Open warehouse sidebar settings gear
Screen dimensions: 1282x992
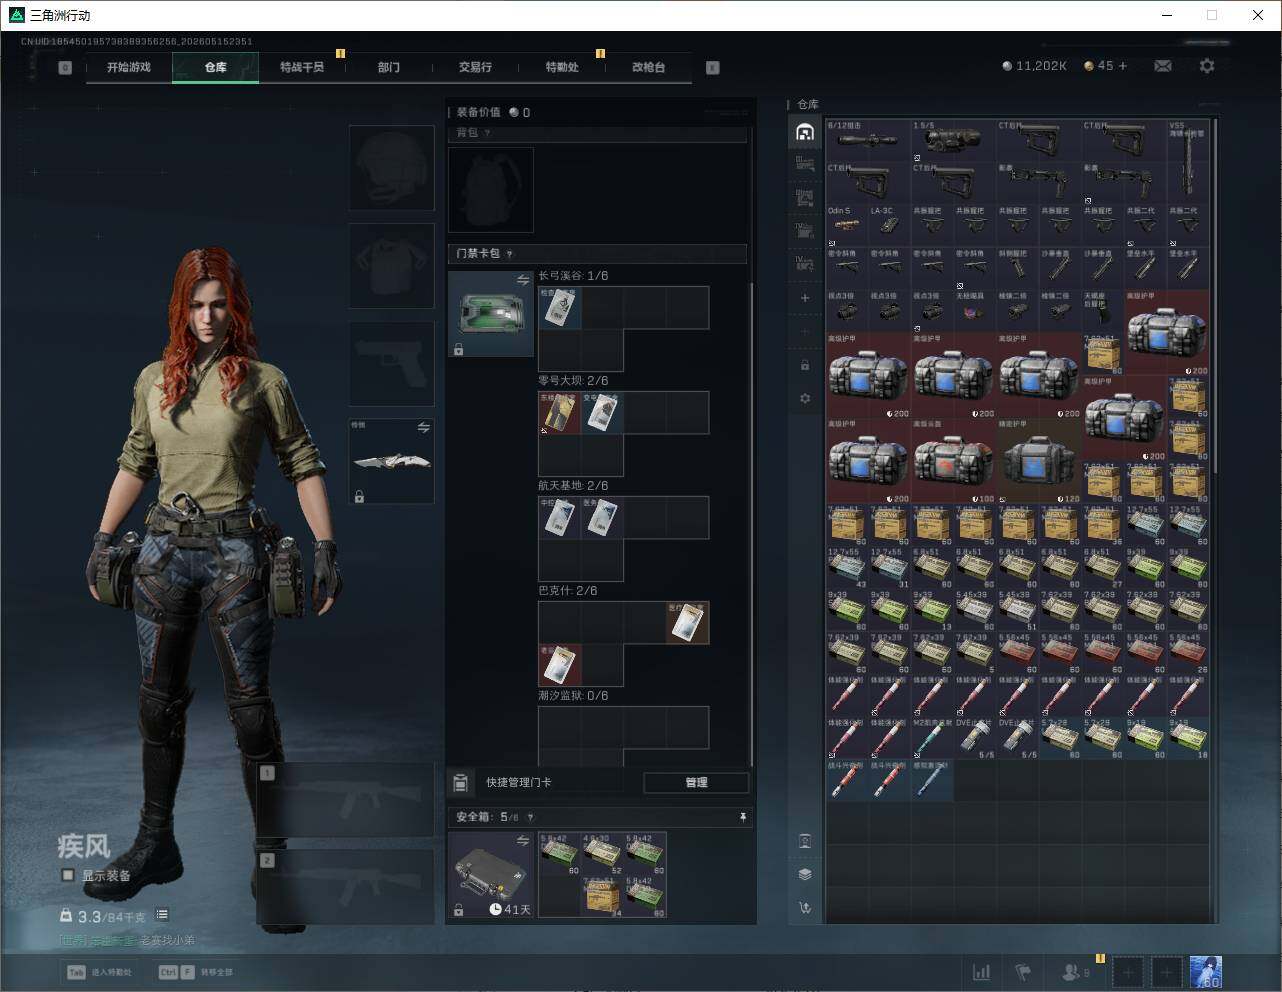pyautogui.click(x=805, y=399)
